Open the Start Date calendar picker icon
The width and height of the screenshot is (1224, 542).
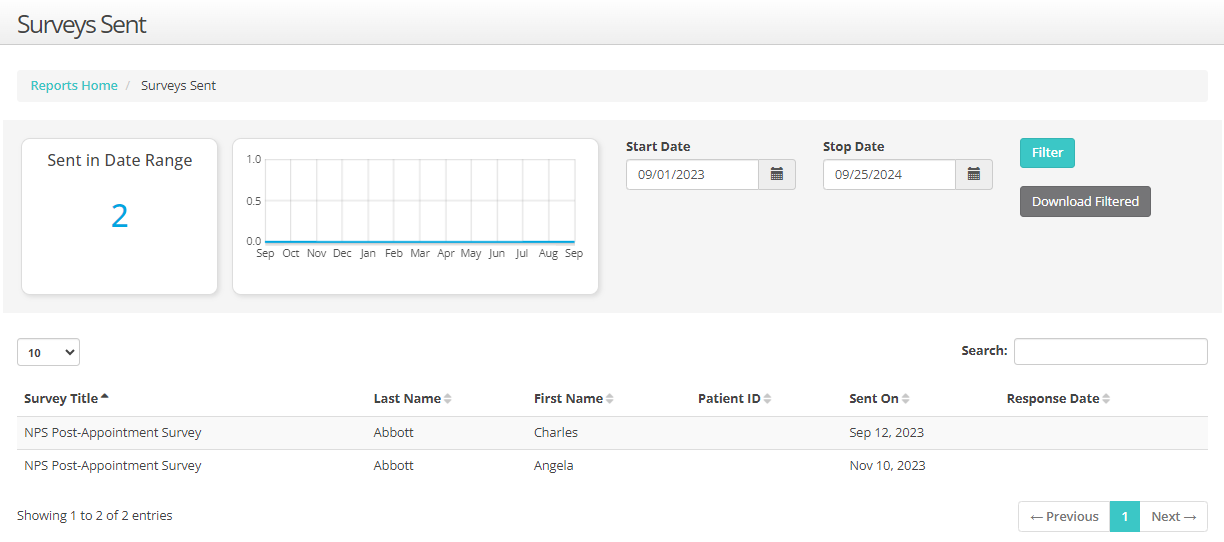pos(777,175)
